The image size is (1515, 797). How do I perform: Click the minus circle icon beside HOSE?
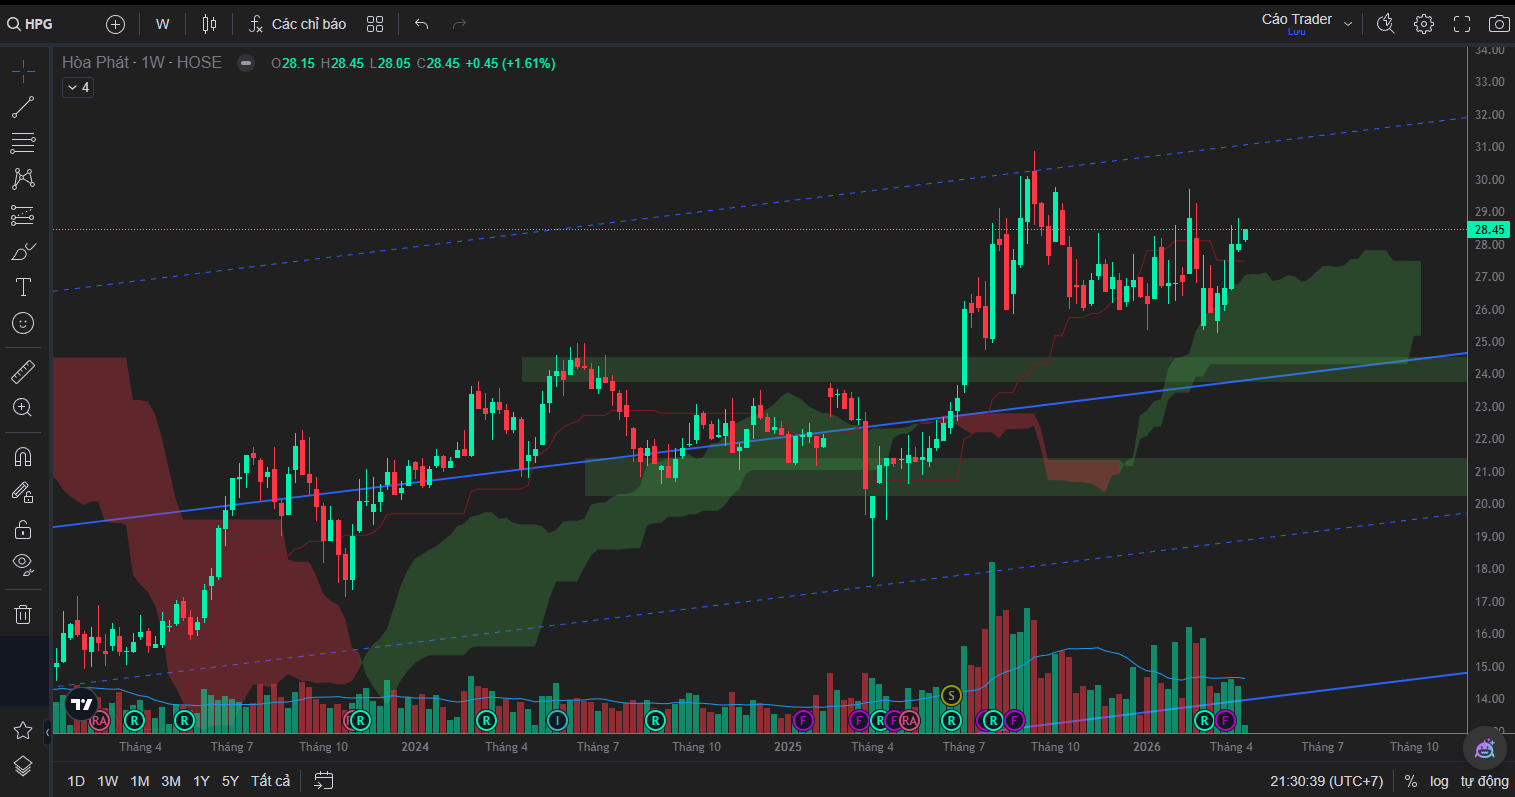click(246, 63)
